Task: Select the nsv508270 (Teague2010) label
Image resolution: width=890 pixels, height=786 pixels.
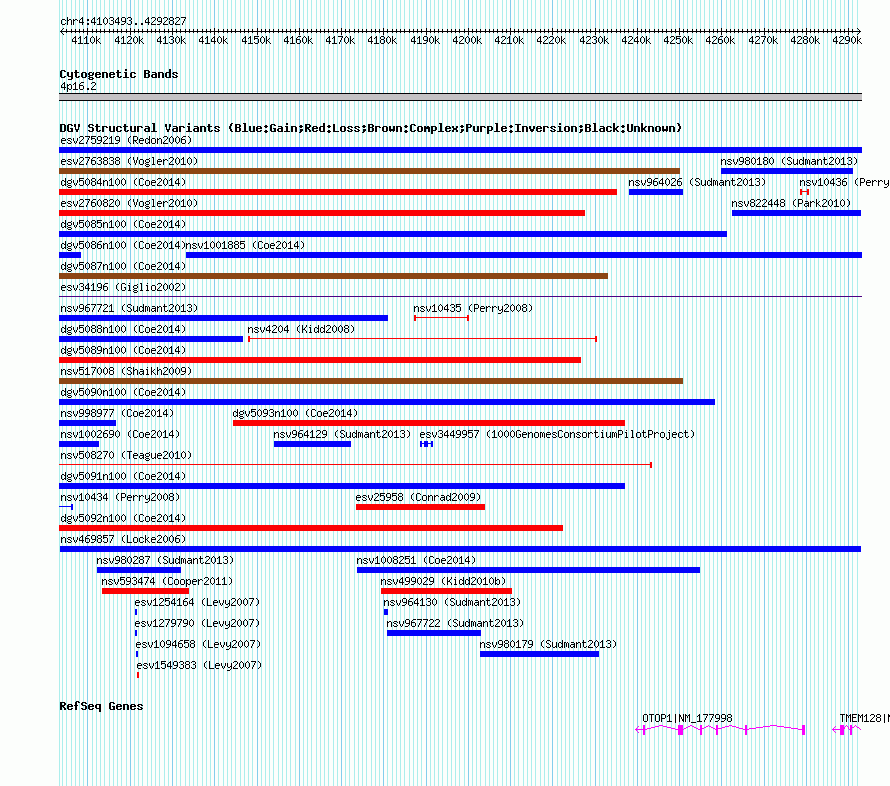Action: [126, 455]
